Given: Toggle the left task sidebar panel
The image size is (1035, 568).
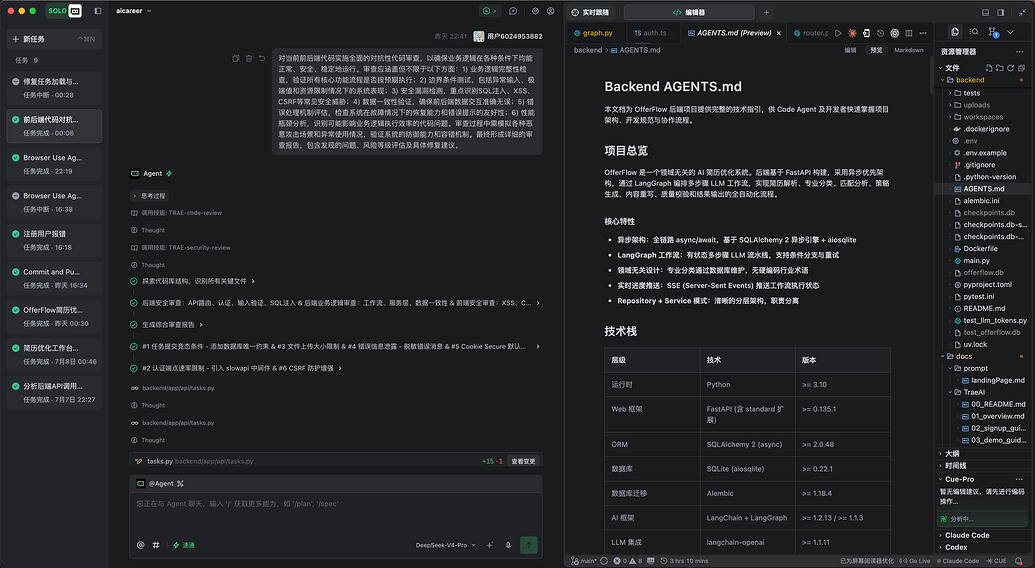Looking at the screenshot, I should [x=98, y=11].
